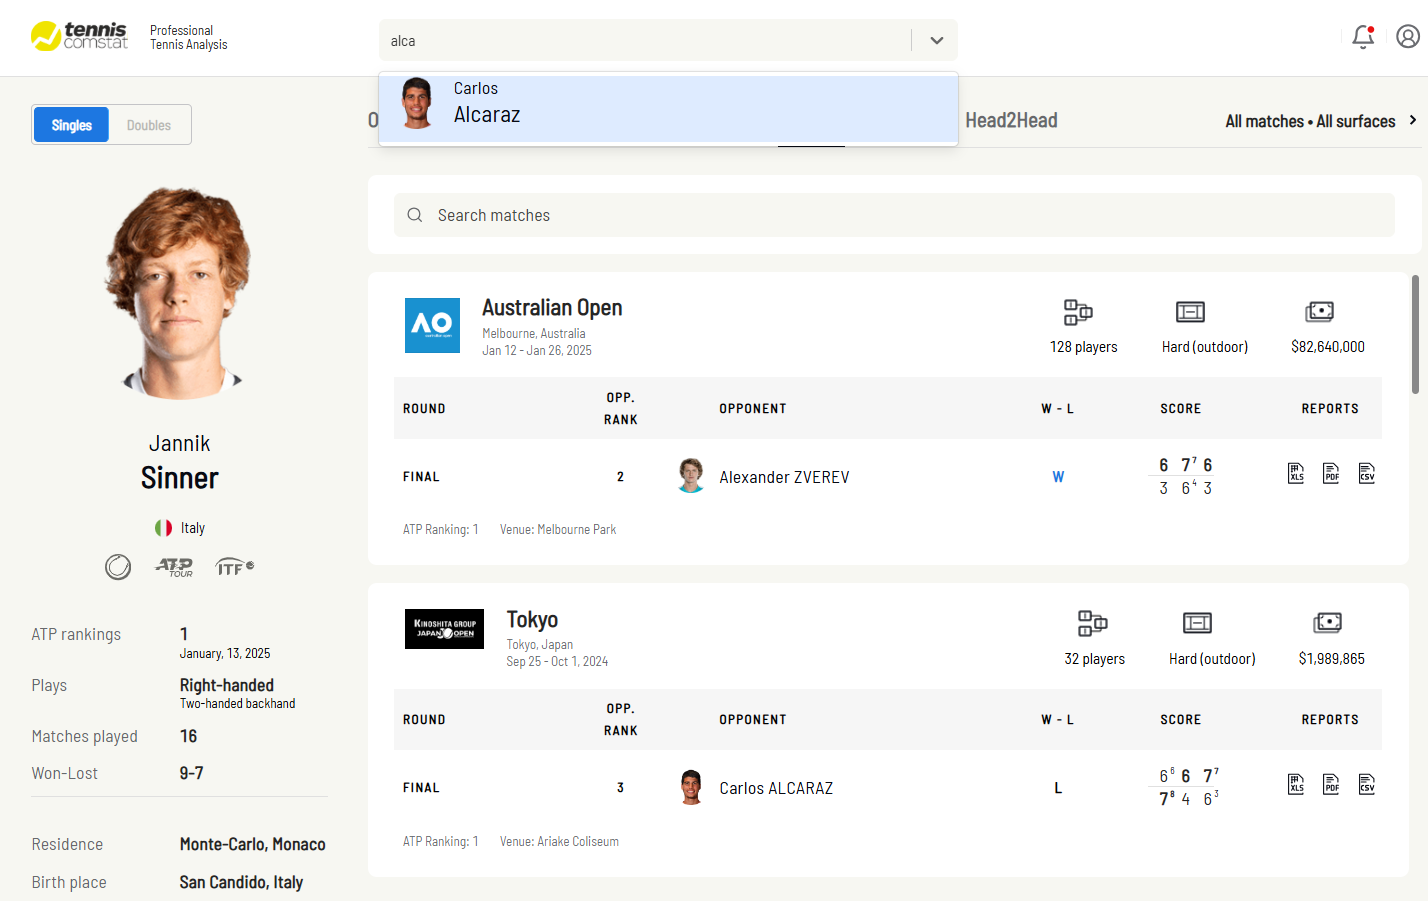The image size is (1428, 901).
Task: Click the Australian Open prize money icon
Action: [1320, 312]
